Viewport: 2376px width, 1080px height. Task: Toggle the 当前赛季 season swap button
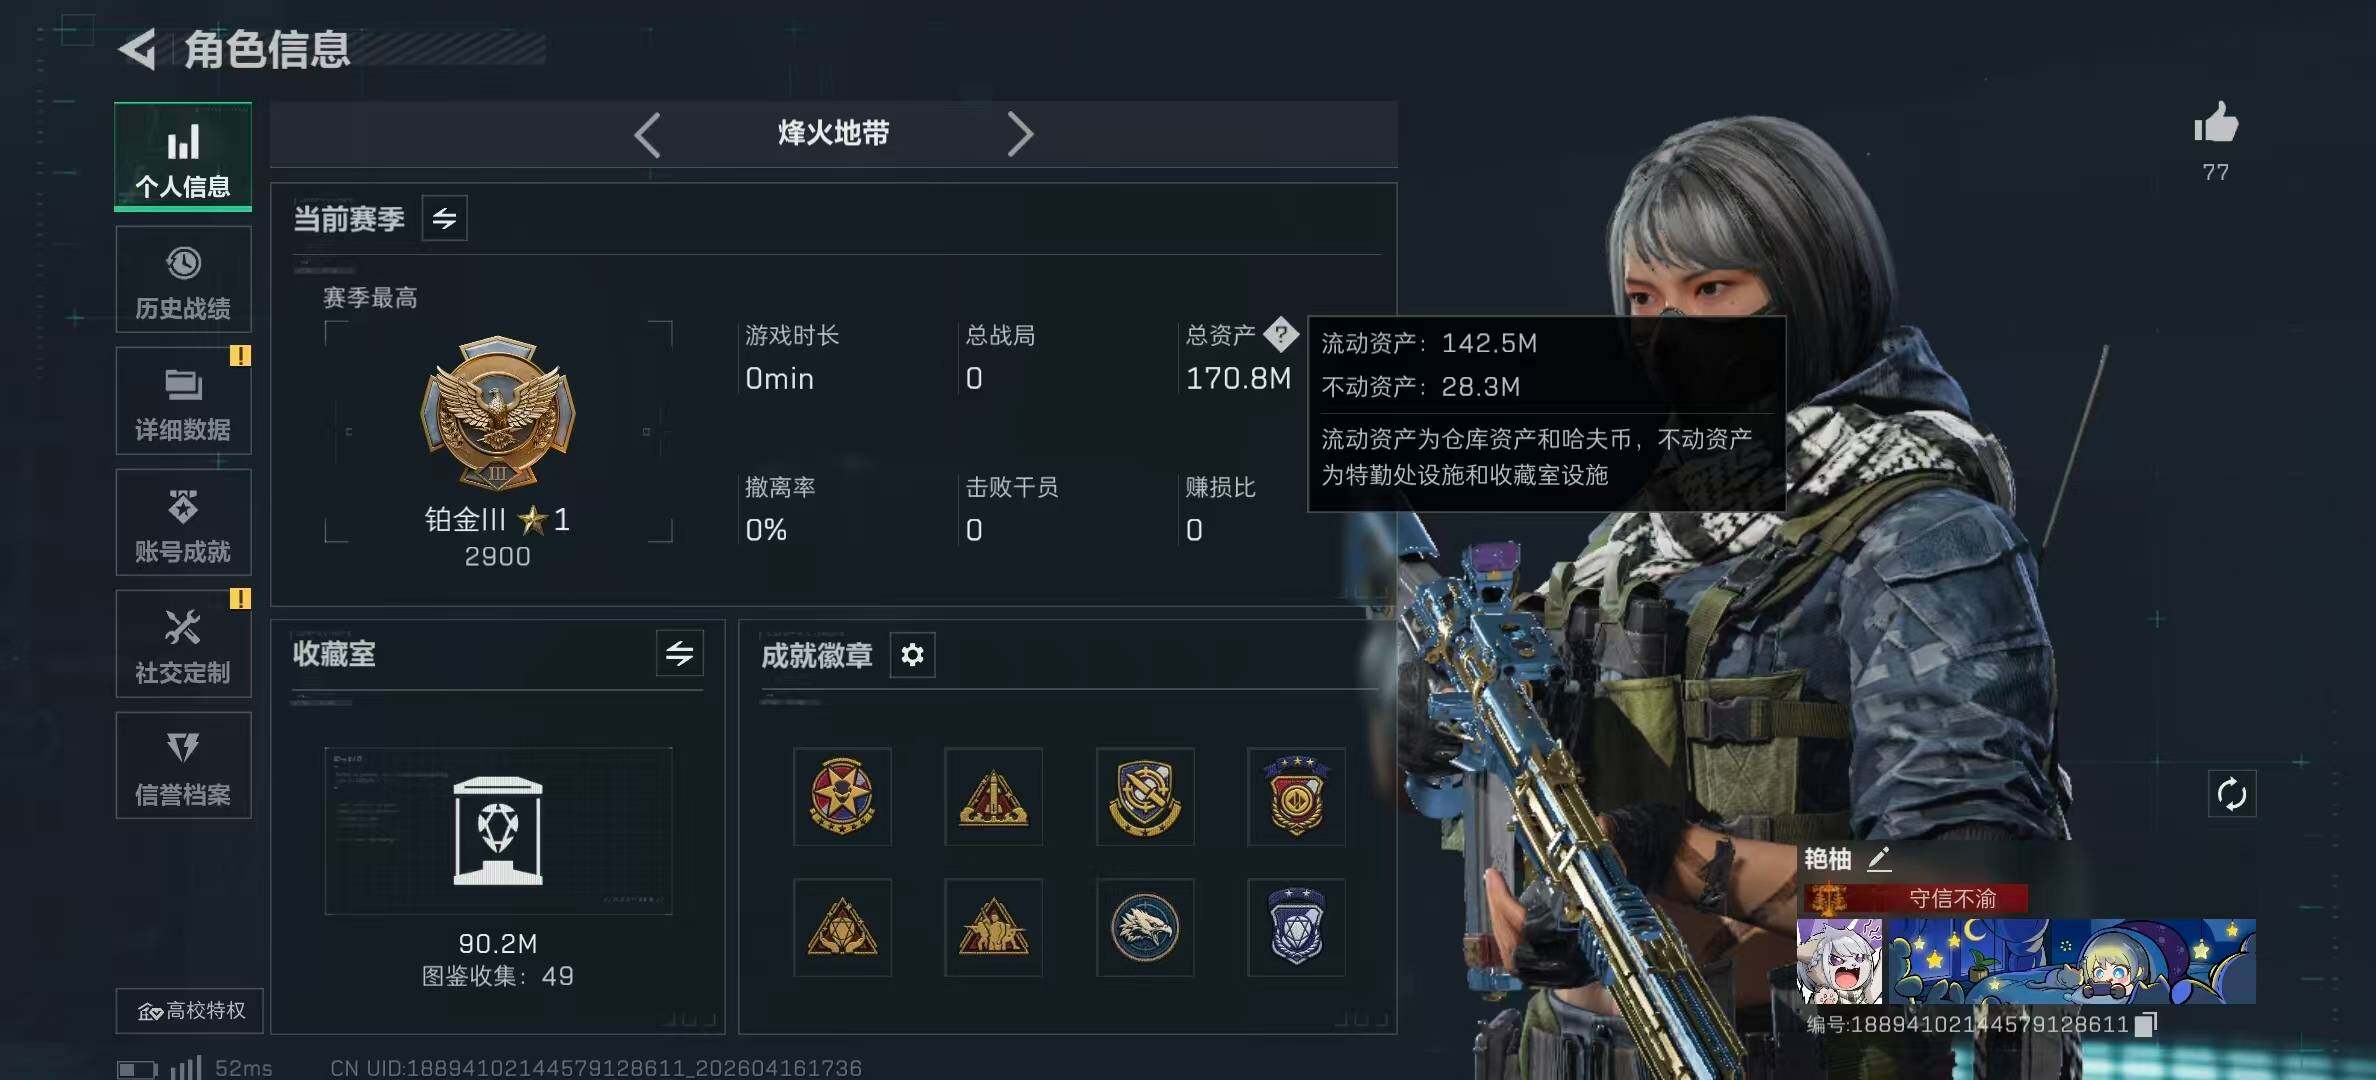(444, 218)
